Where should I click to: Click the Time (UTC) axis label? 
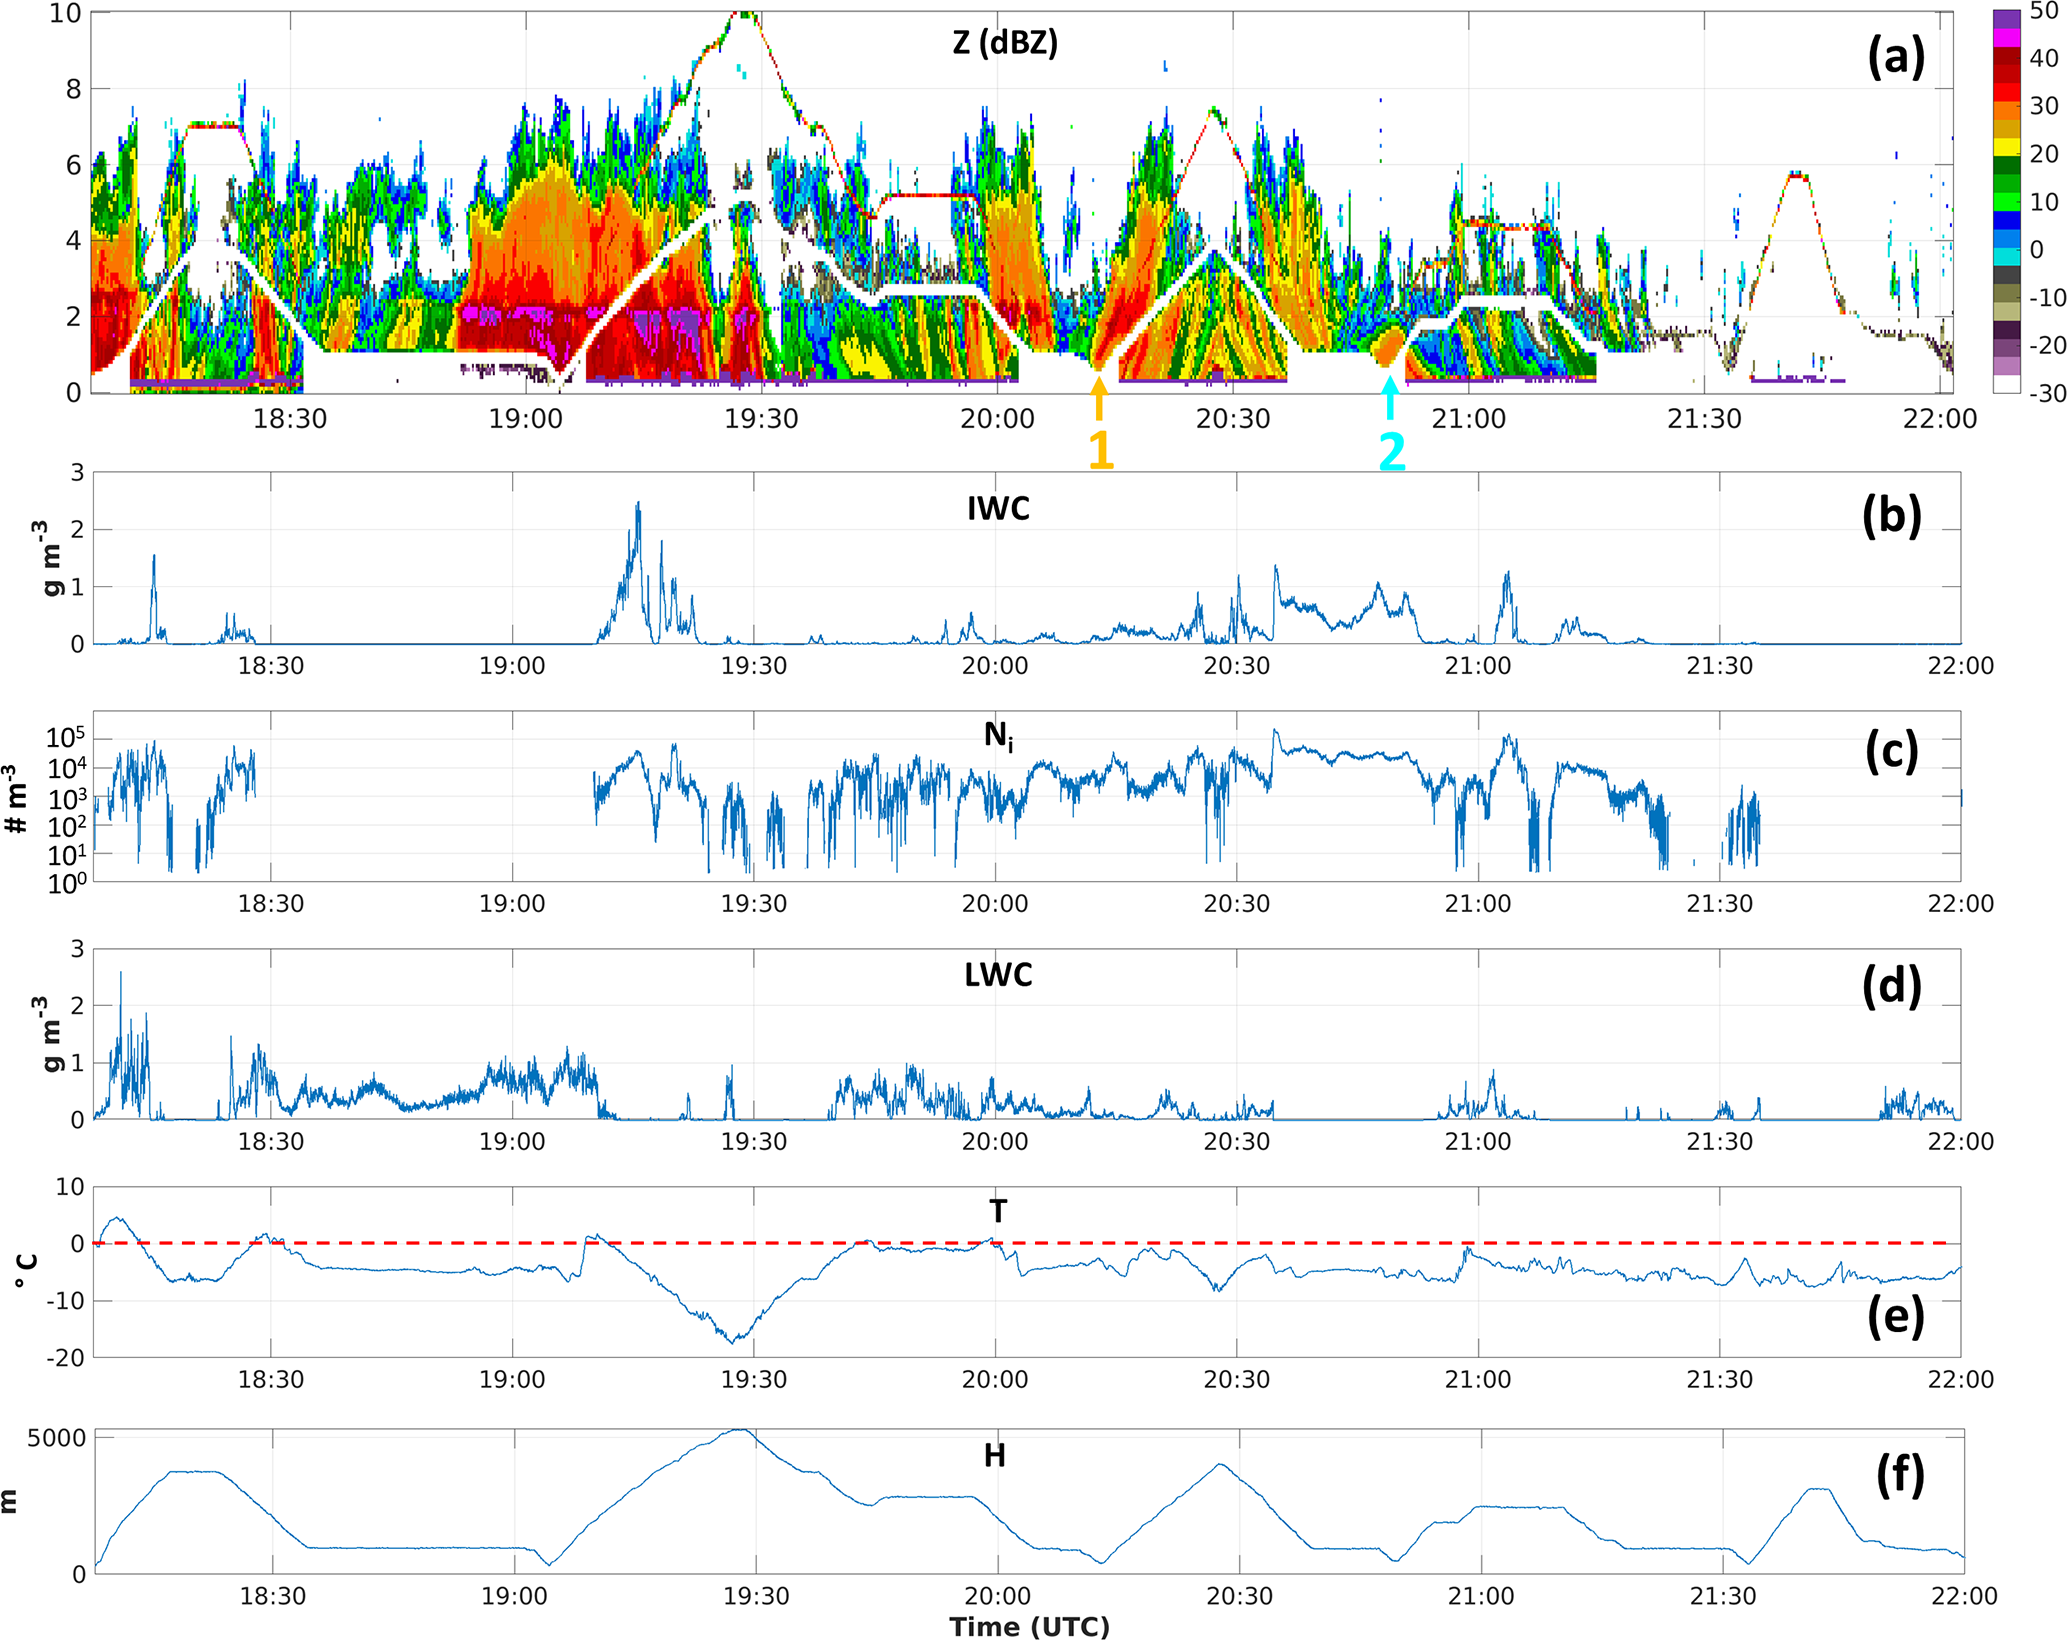coord(1029,1626)
